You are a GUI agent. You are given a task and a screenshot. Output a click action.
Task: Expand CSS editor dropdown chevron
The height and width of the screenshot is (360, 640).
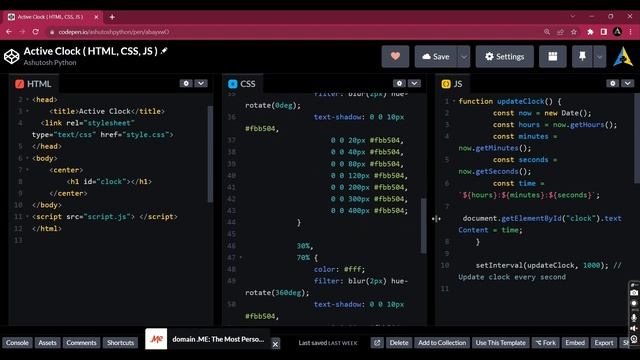tap(414, 83)
